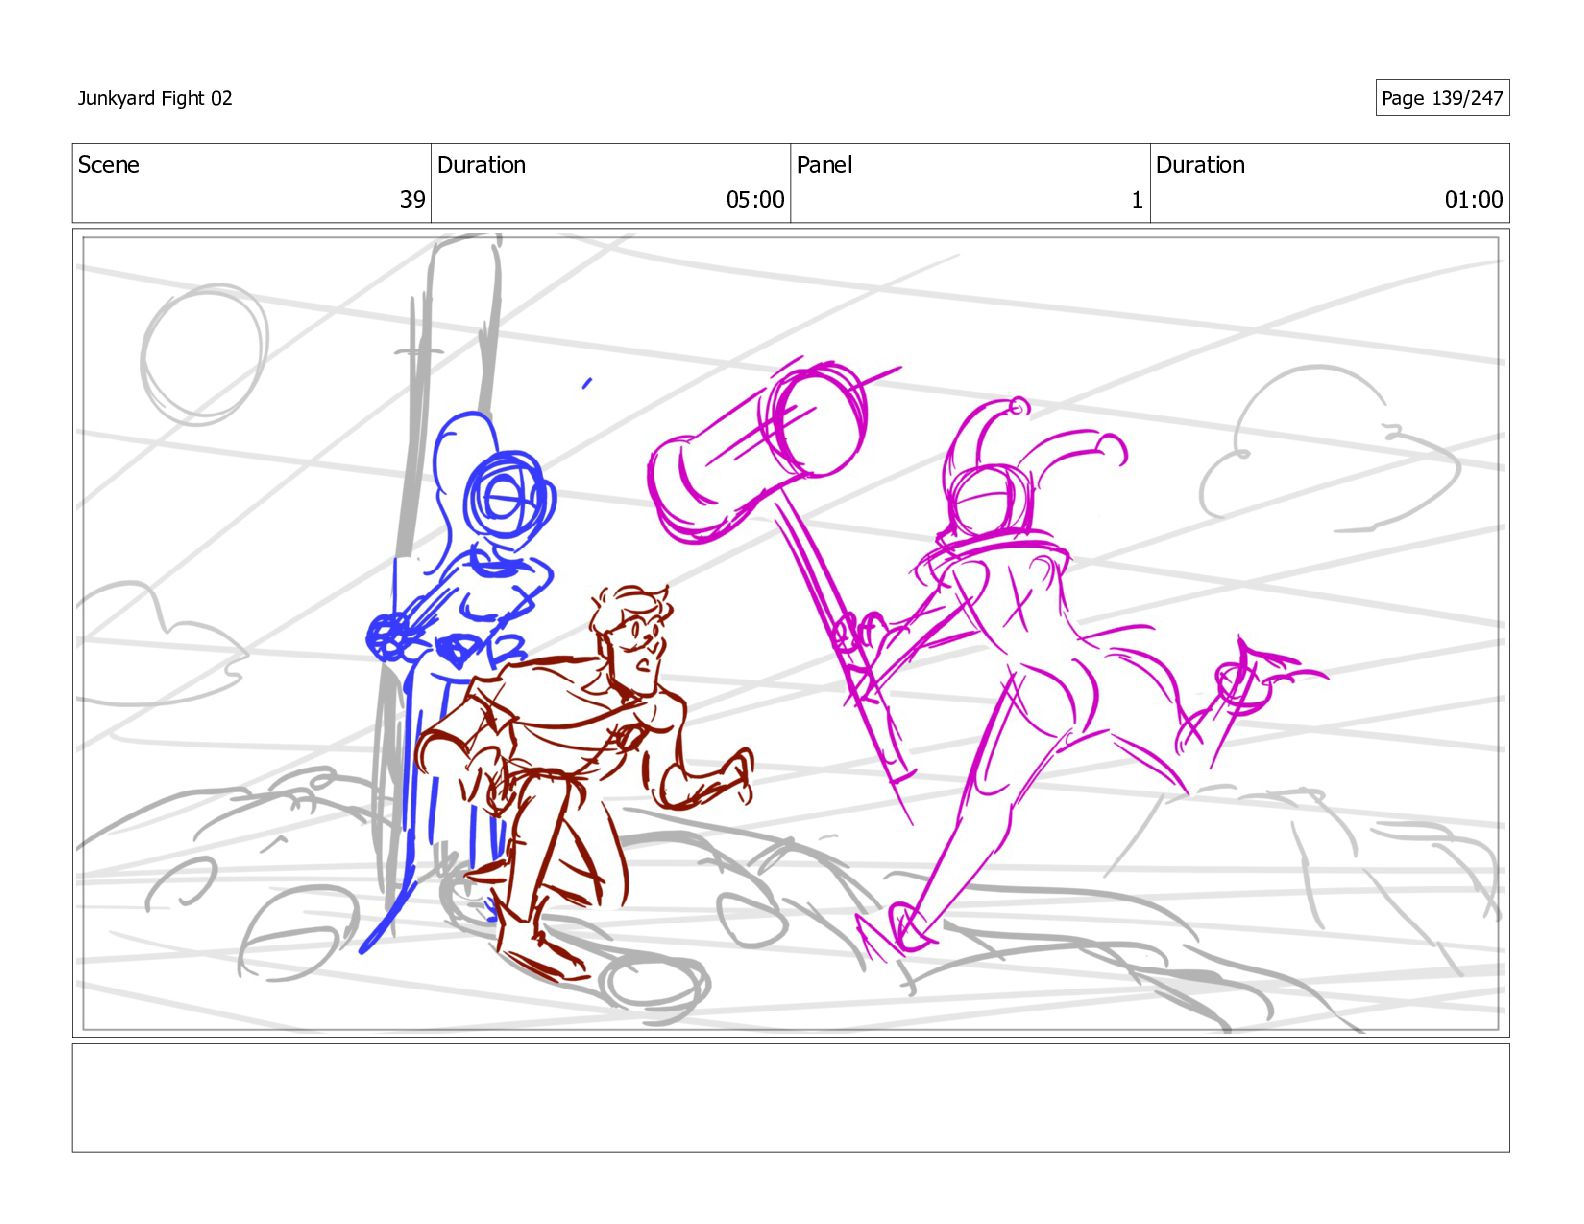
Task: Click the scene number '39'
Action: click(x=413, y=200)
